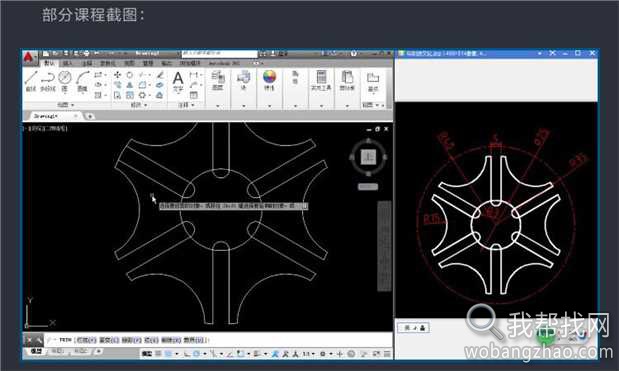Click the AutoCAD application logo button
Image resolution: width=619 pixels, height=371 pixels.
coord(29,58)
